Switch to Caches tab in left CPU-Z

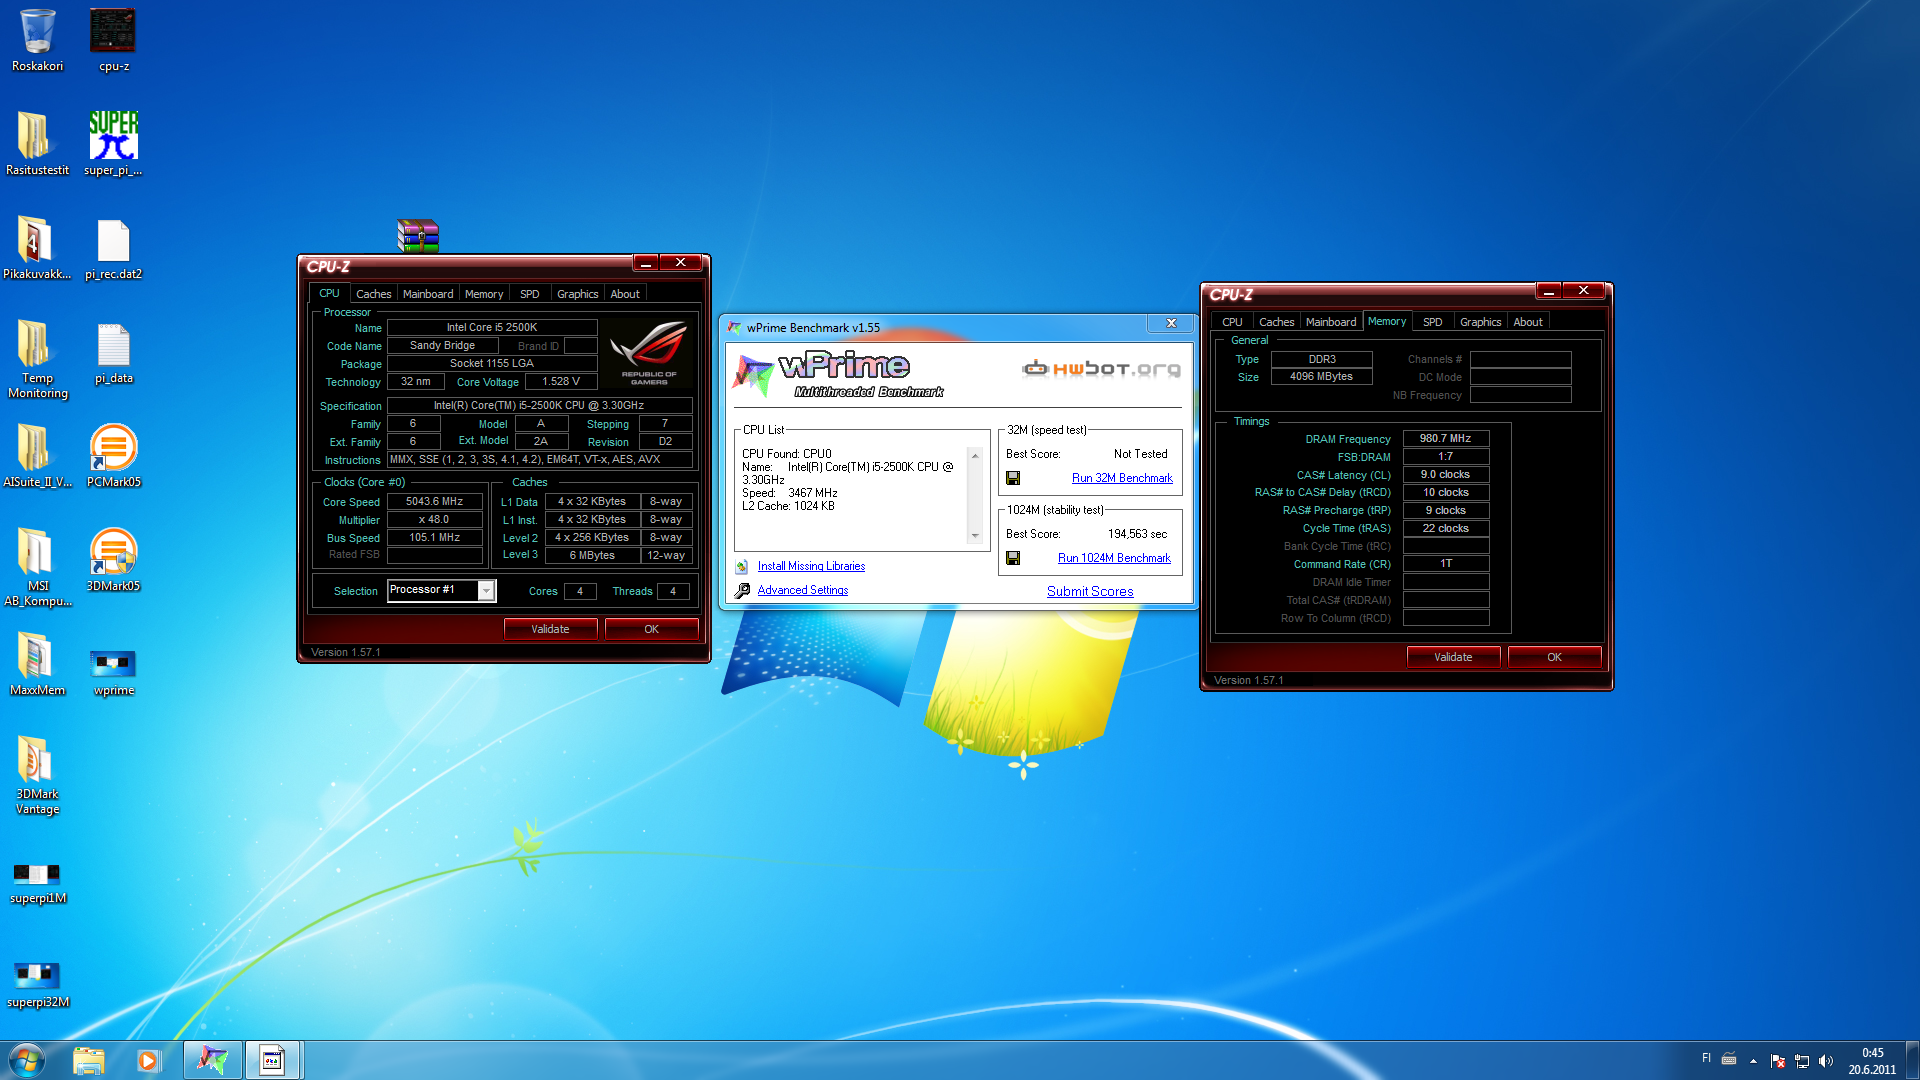pyautogui.click(x=374, y=294)
